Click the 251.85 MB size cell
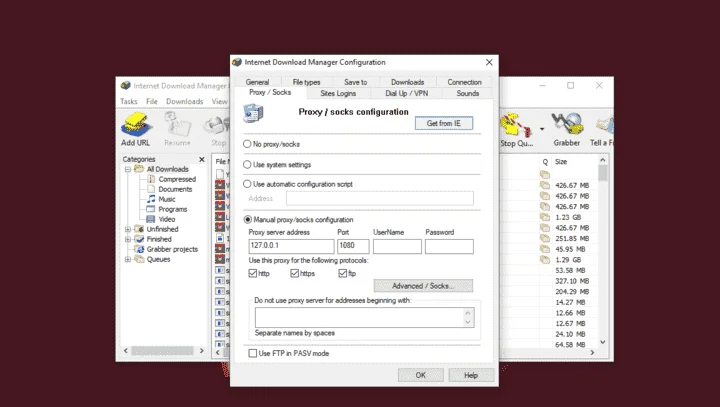The image size is (720, 407). point(572,238)
